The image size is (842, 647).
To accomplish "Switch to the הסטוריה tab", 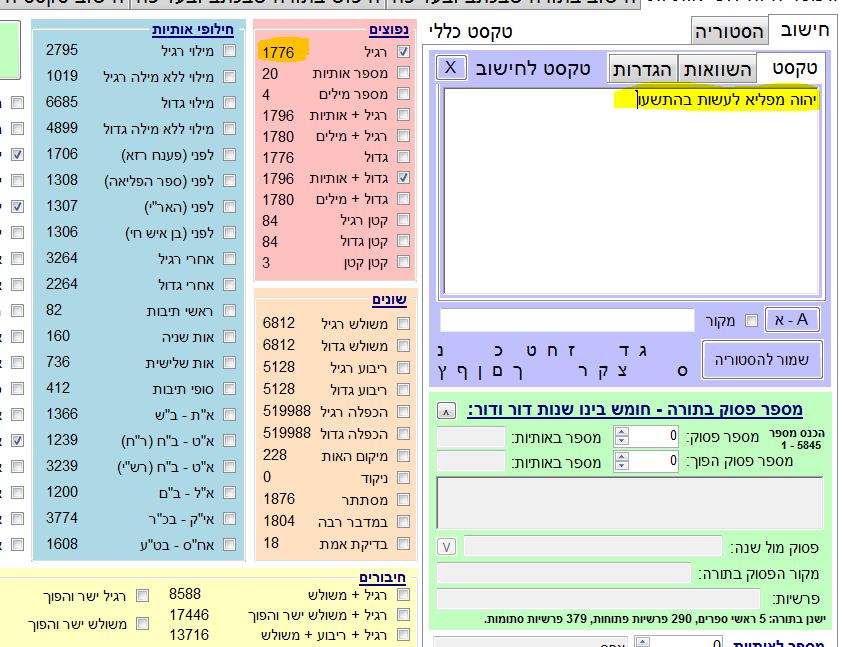I will tap(731, 31).
